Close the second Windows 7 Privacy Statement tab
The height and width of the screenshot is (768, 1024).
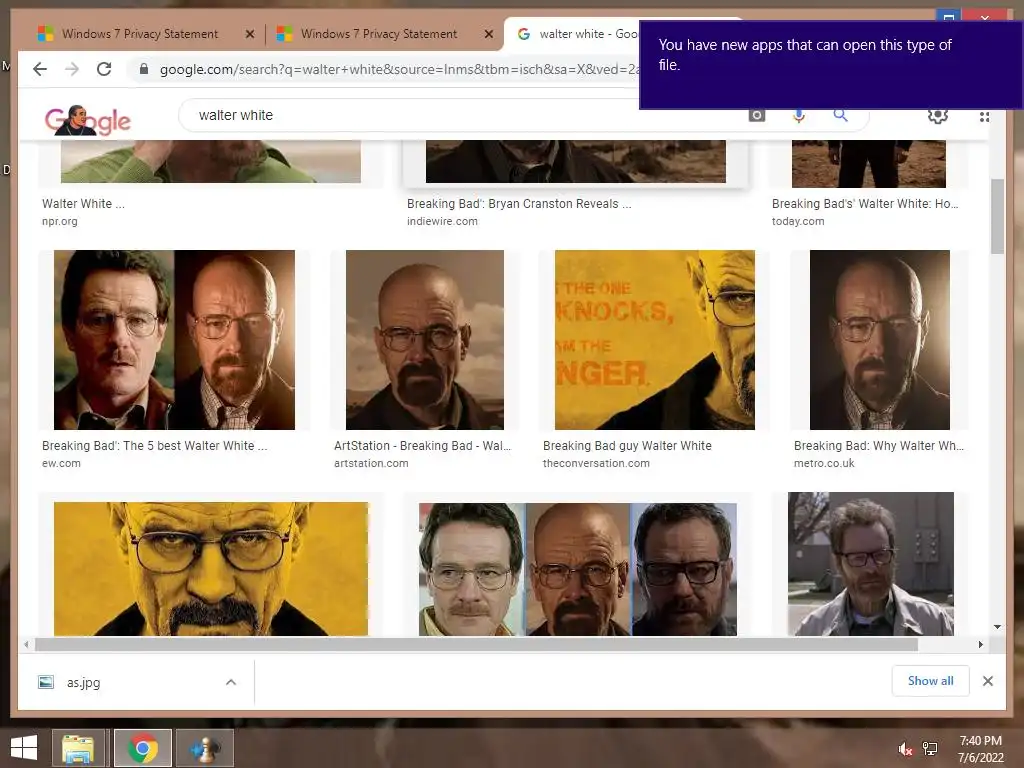(x=488, y=34)
